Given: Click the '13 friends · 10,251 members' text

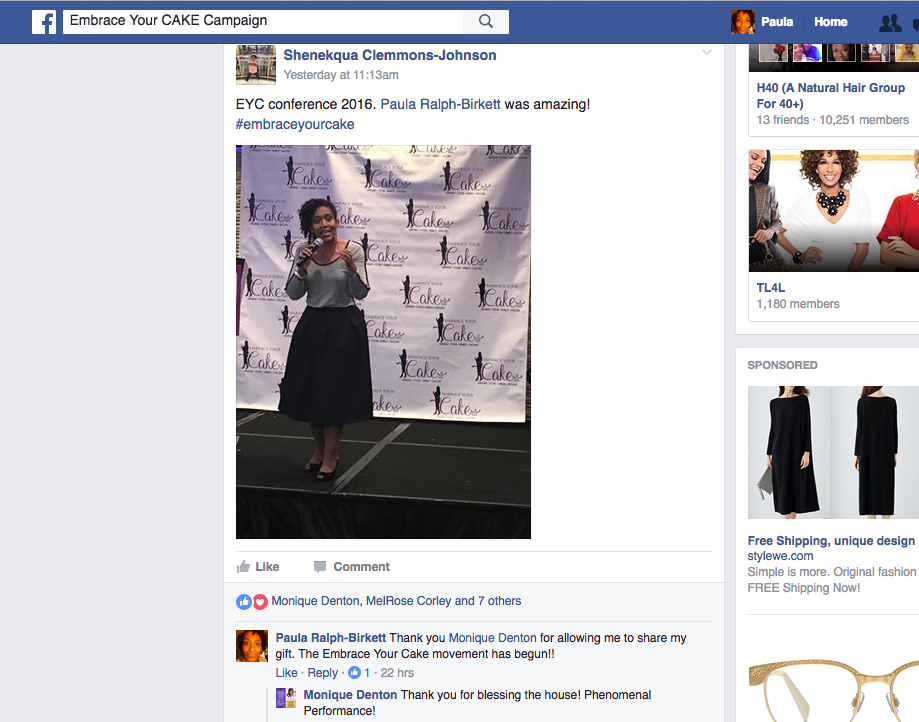Looking at the screenshot, I should 832,120.
